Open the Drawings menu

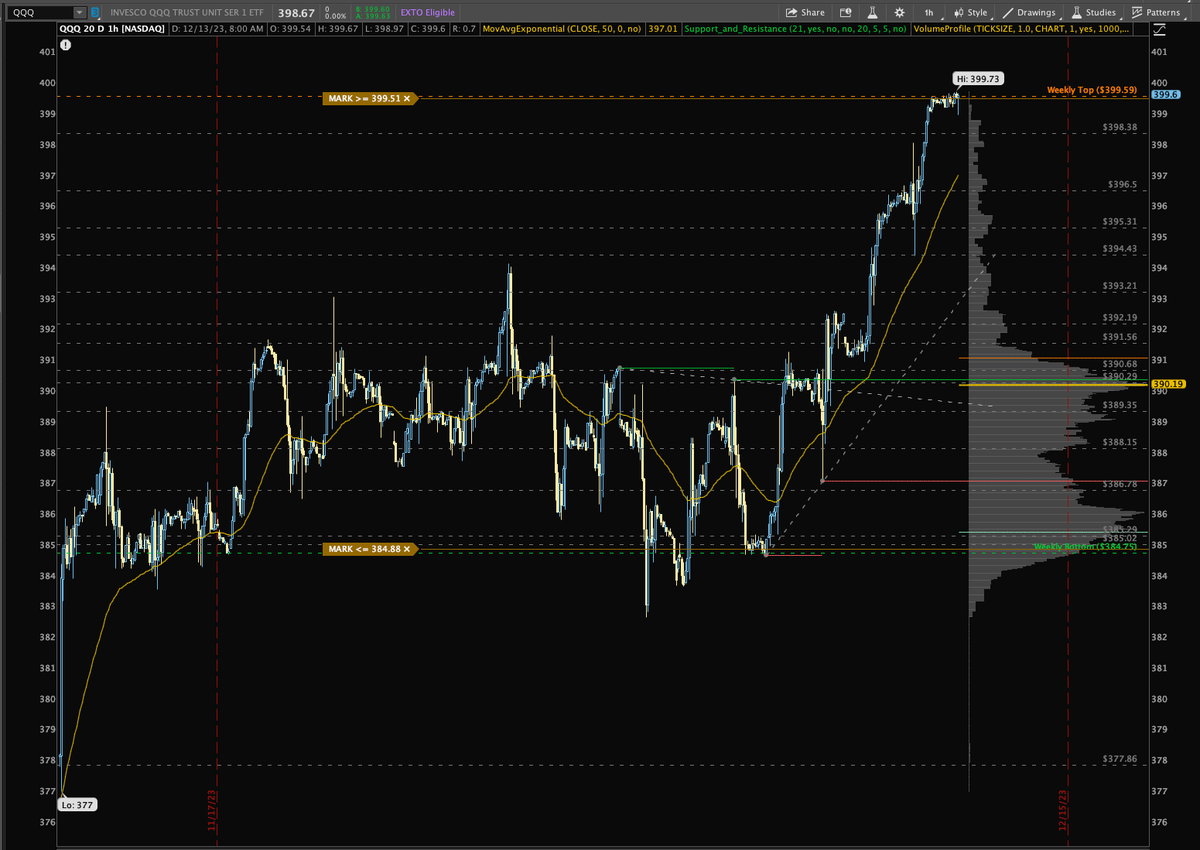pyautogui.click(x=1030, y=12)
